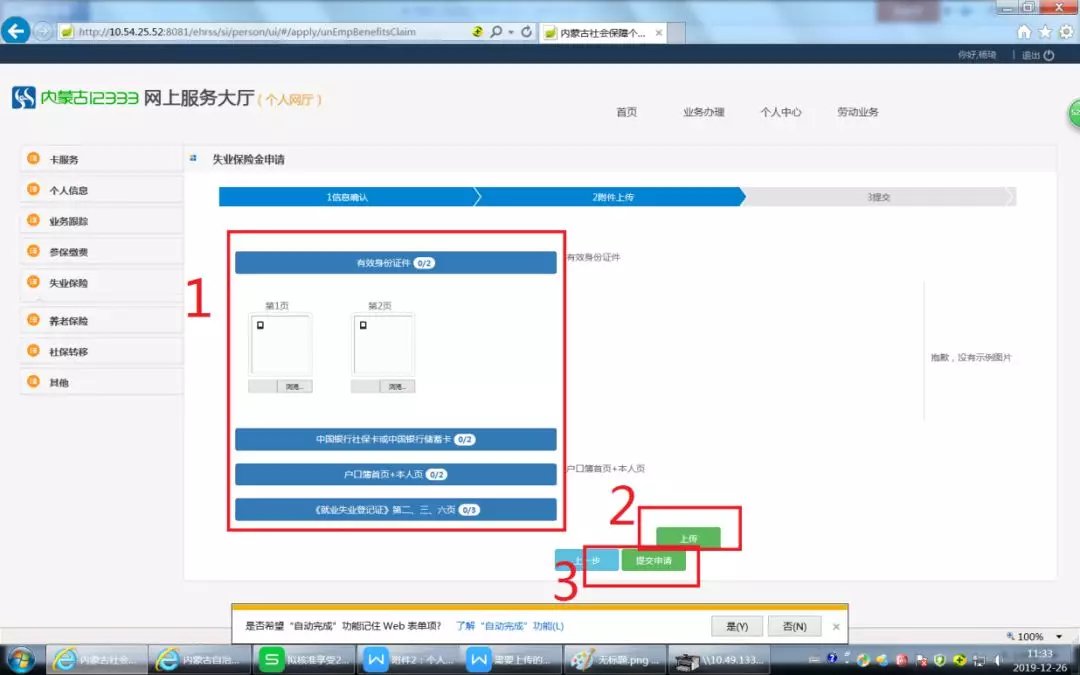Open the browser Home icon
Viewport: 1080px width, 675px height.
[x=1024, y=32]
